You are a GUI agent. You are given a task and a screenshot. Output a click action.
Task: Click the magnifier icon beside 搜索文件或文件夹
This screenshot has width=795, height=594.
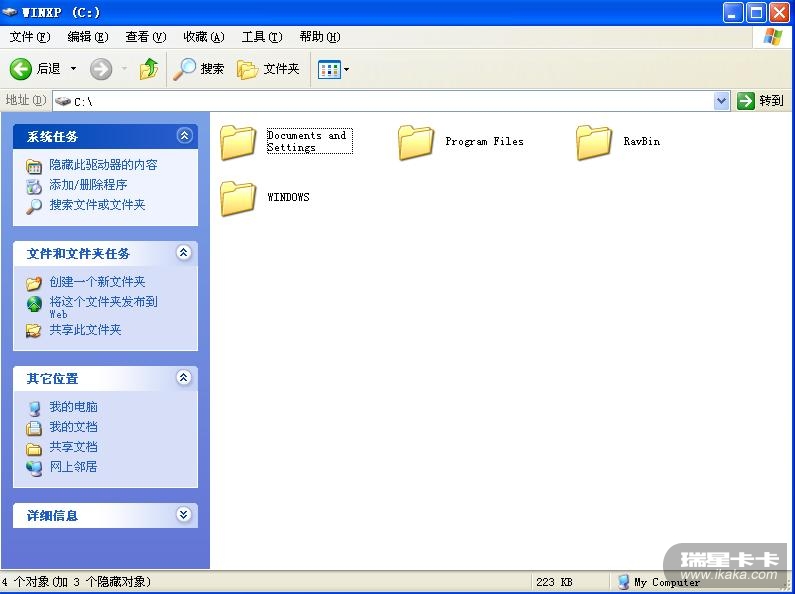pos(34,206)
